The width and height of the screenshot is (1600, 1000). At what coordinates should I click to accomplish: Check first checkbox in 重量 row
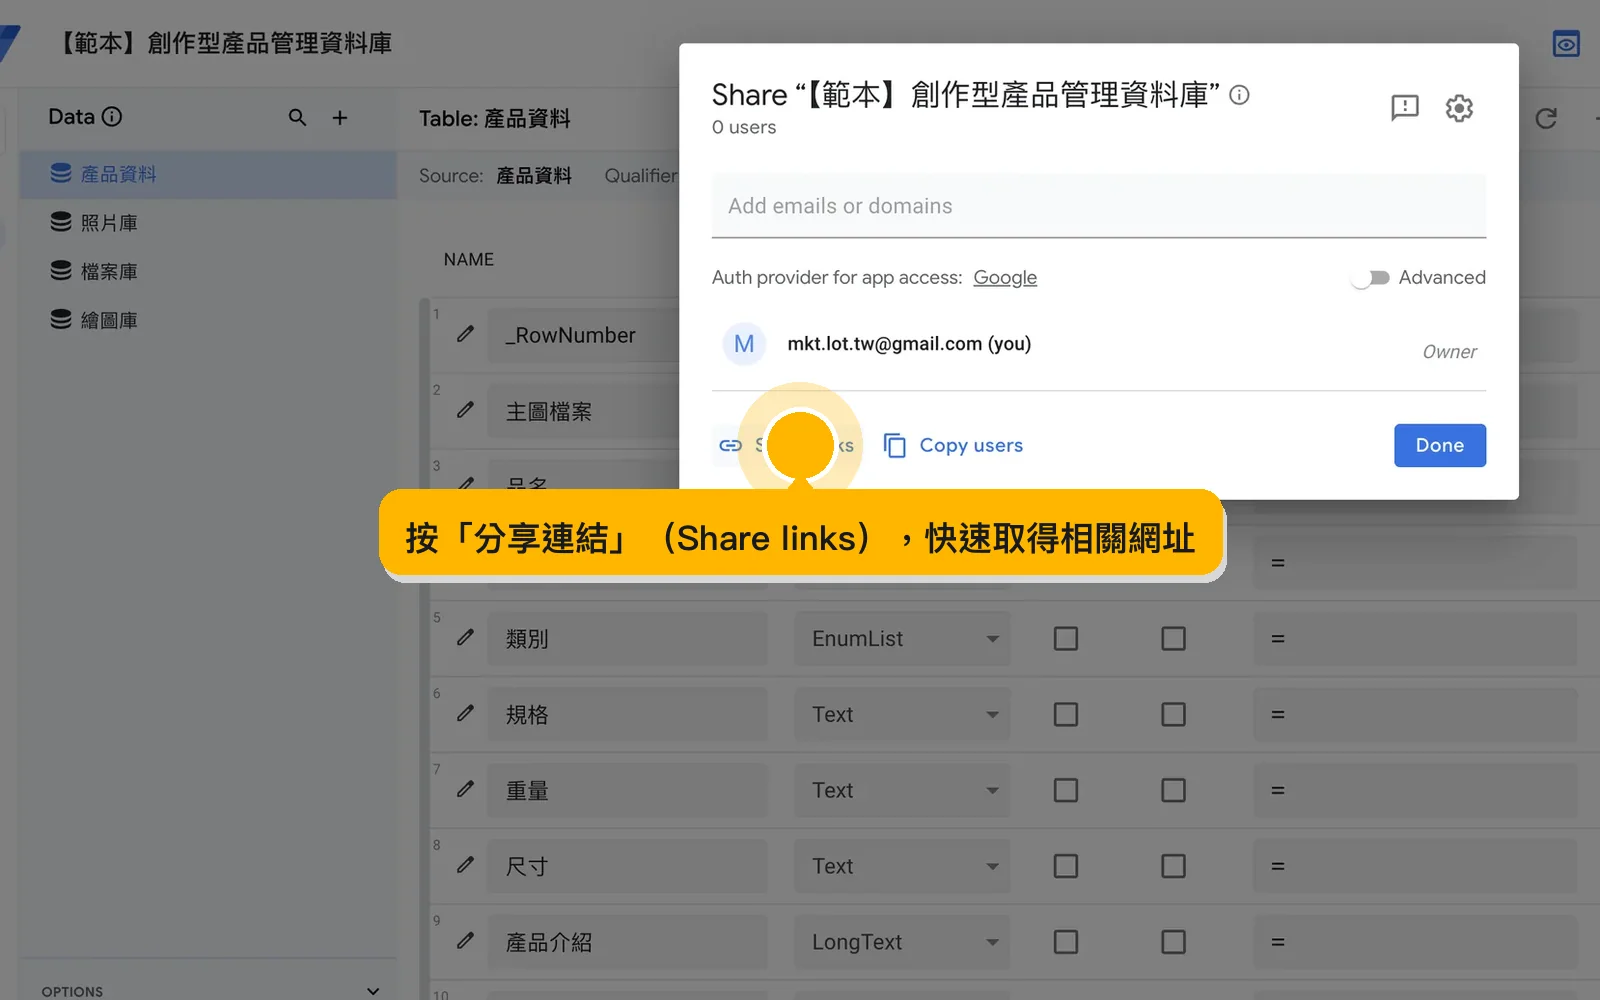tap(1066, 791)
